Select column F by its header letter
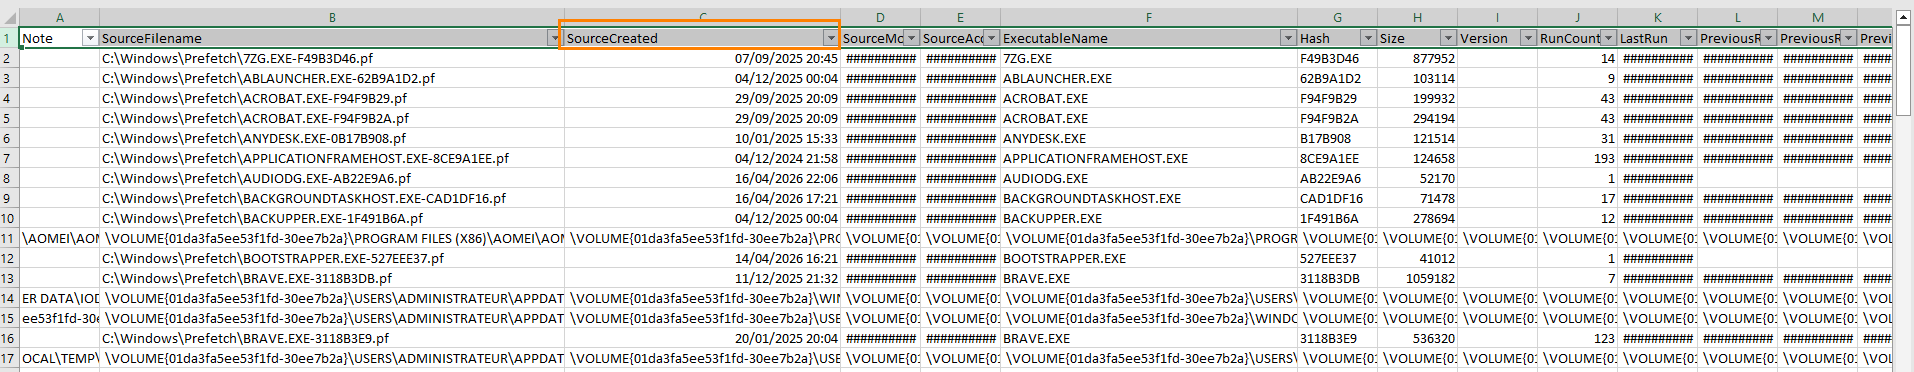The image size is (1914, 372). (x=1149, y=18)
